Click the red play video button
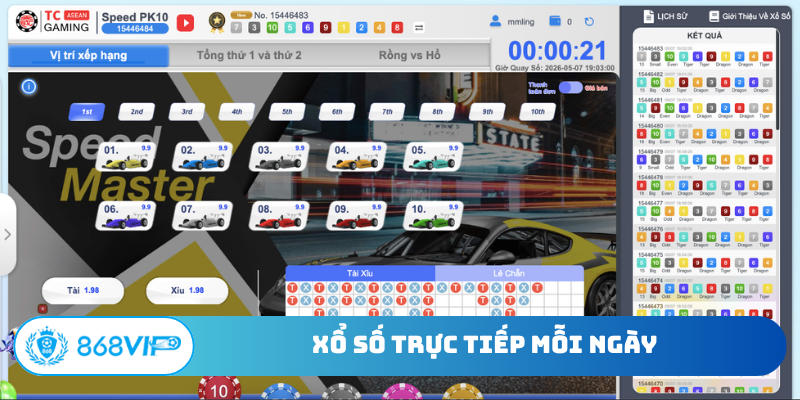Viewport: 800px width, 400px height. pyautogui.click(x=185, y=22)
